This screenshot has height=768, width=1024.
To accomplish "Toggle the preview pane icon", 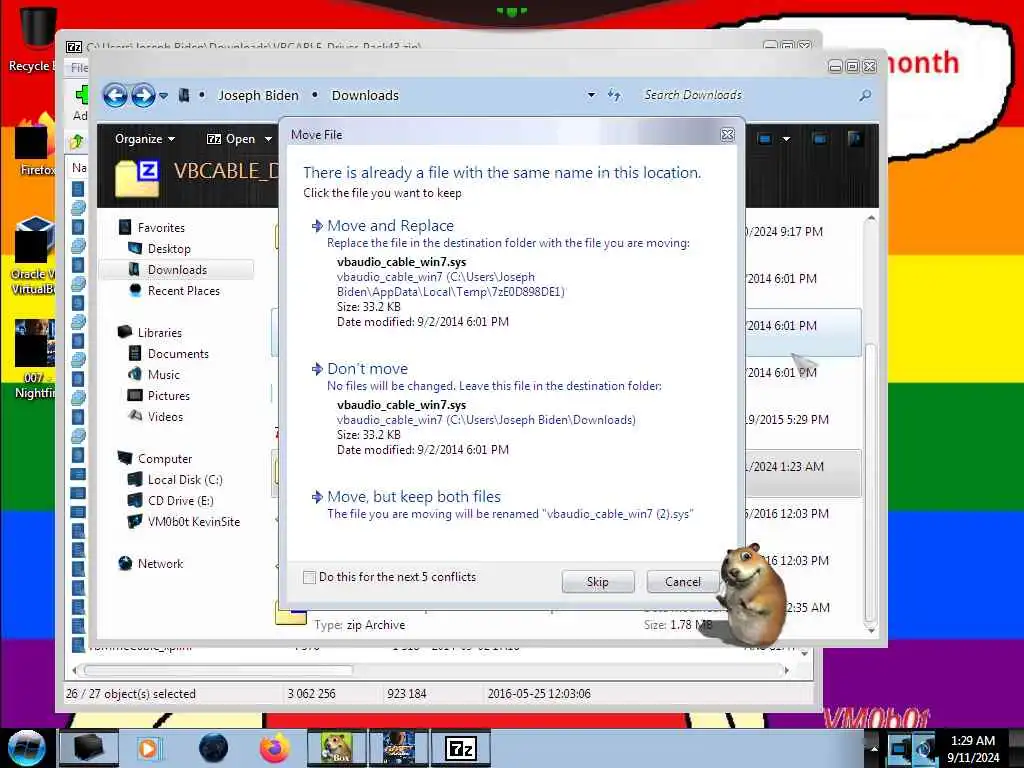I will [x=819, y=138].
